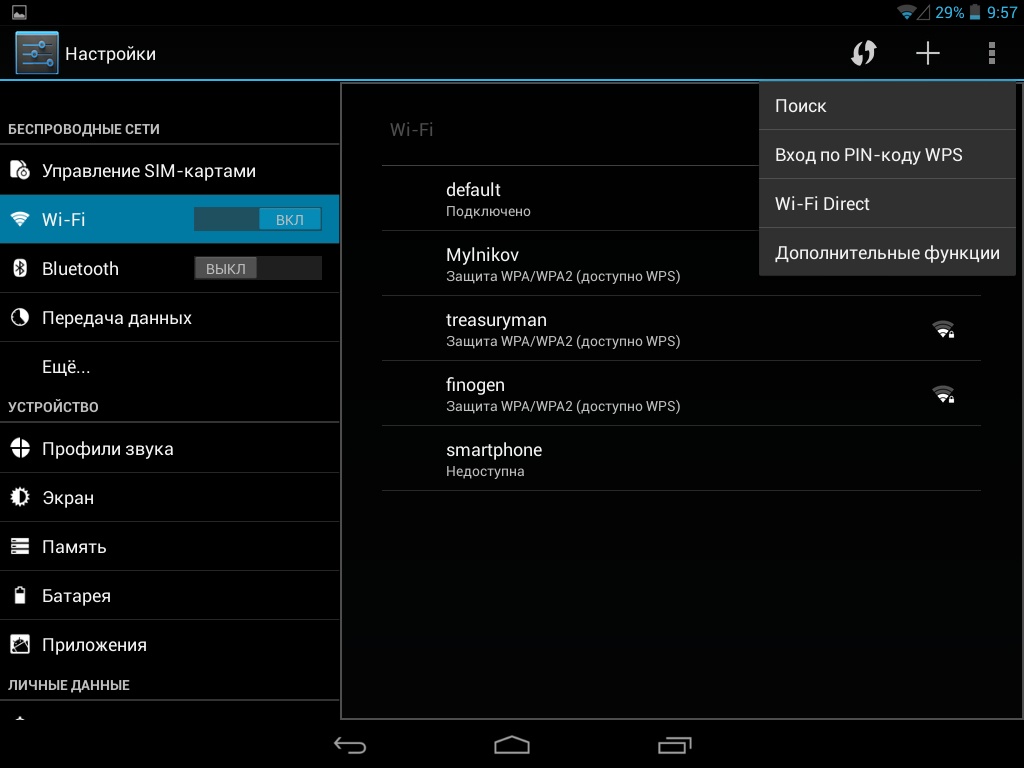The height and width of the screenshot is (768, 1024).
Task: Open Wi-Fi Direct menu entry
Action: coord(887,204)
